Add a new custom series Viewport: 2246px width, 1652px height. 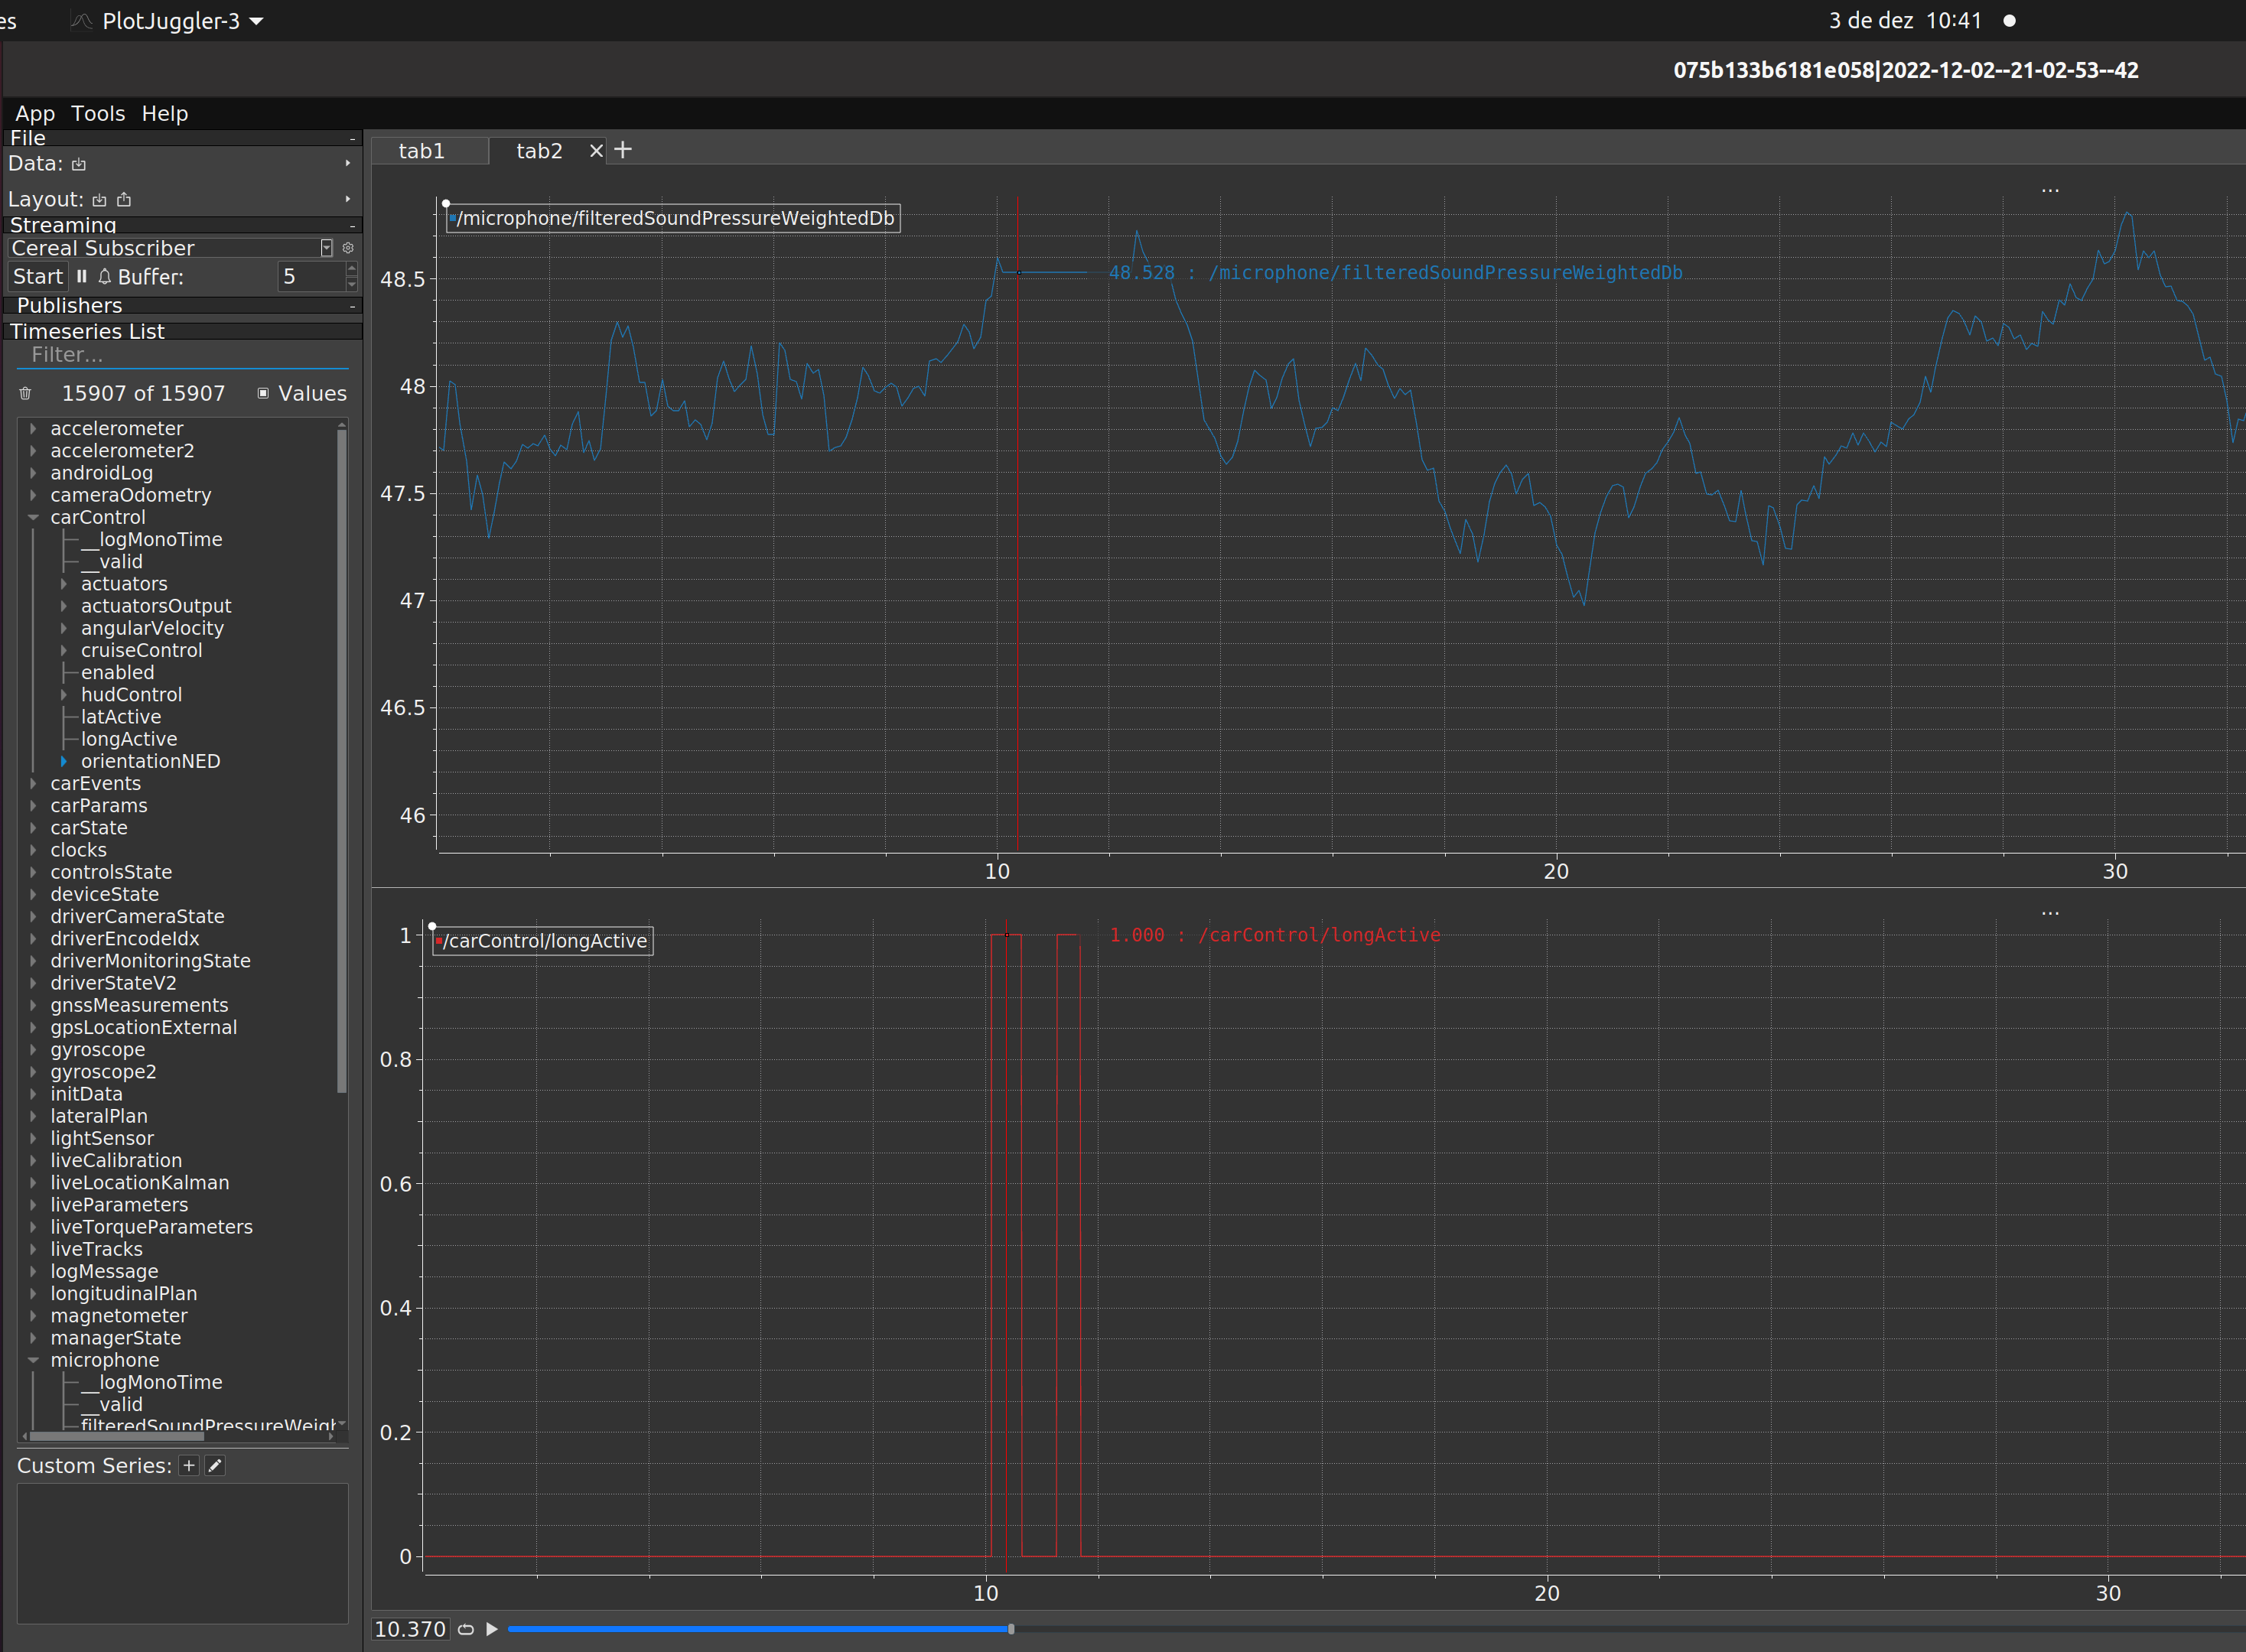click(x=189, y=1466)
